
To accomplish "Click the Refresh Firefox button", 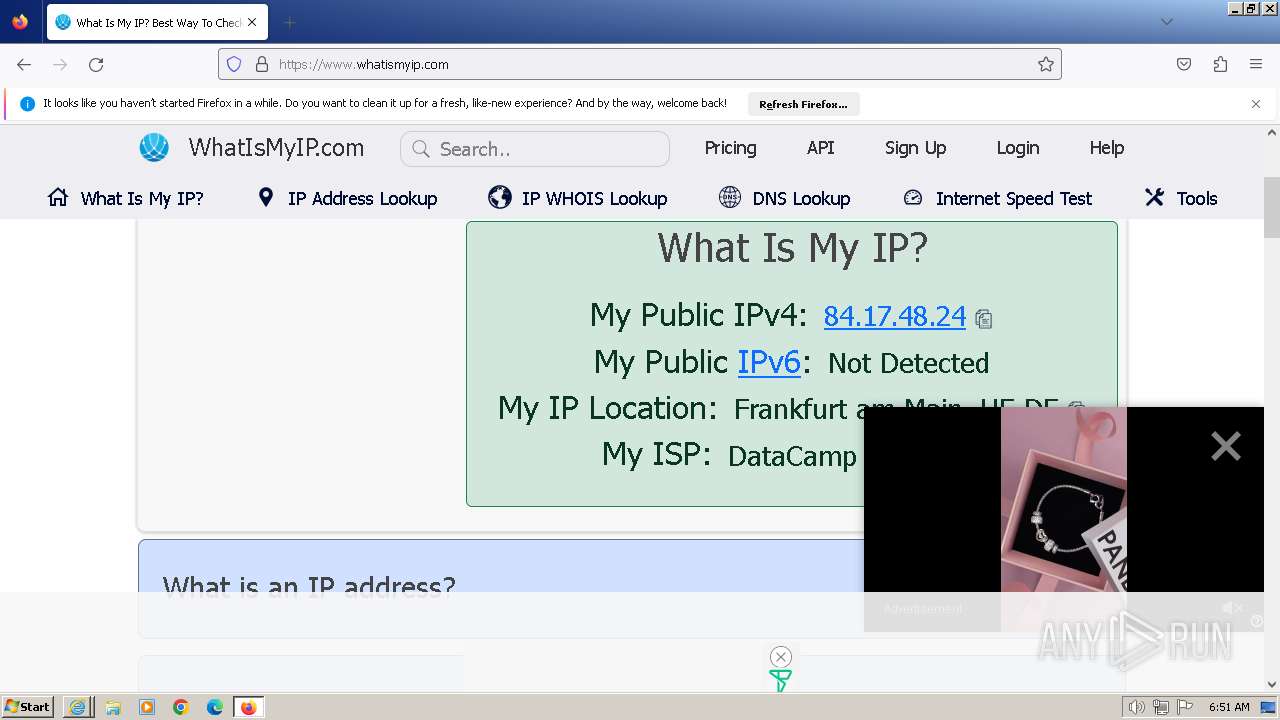I will coord(803,104).
